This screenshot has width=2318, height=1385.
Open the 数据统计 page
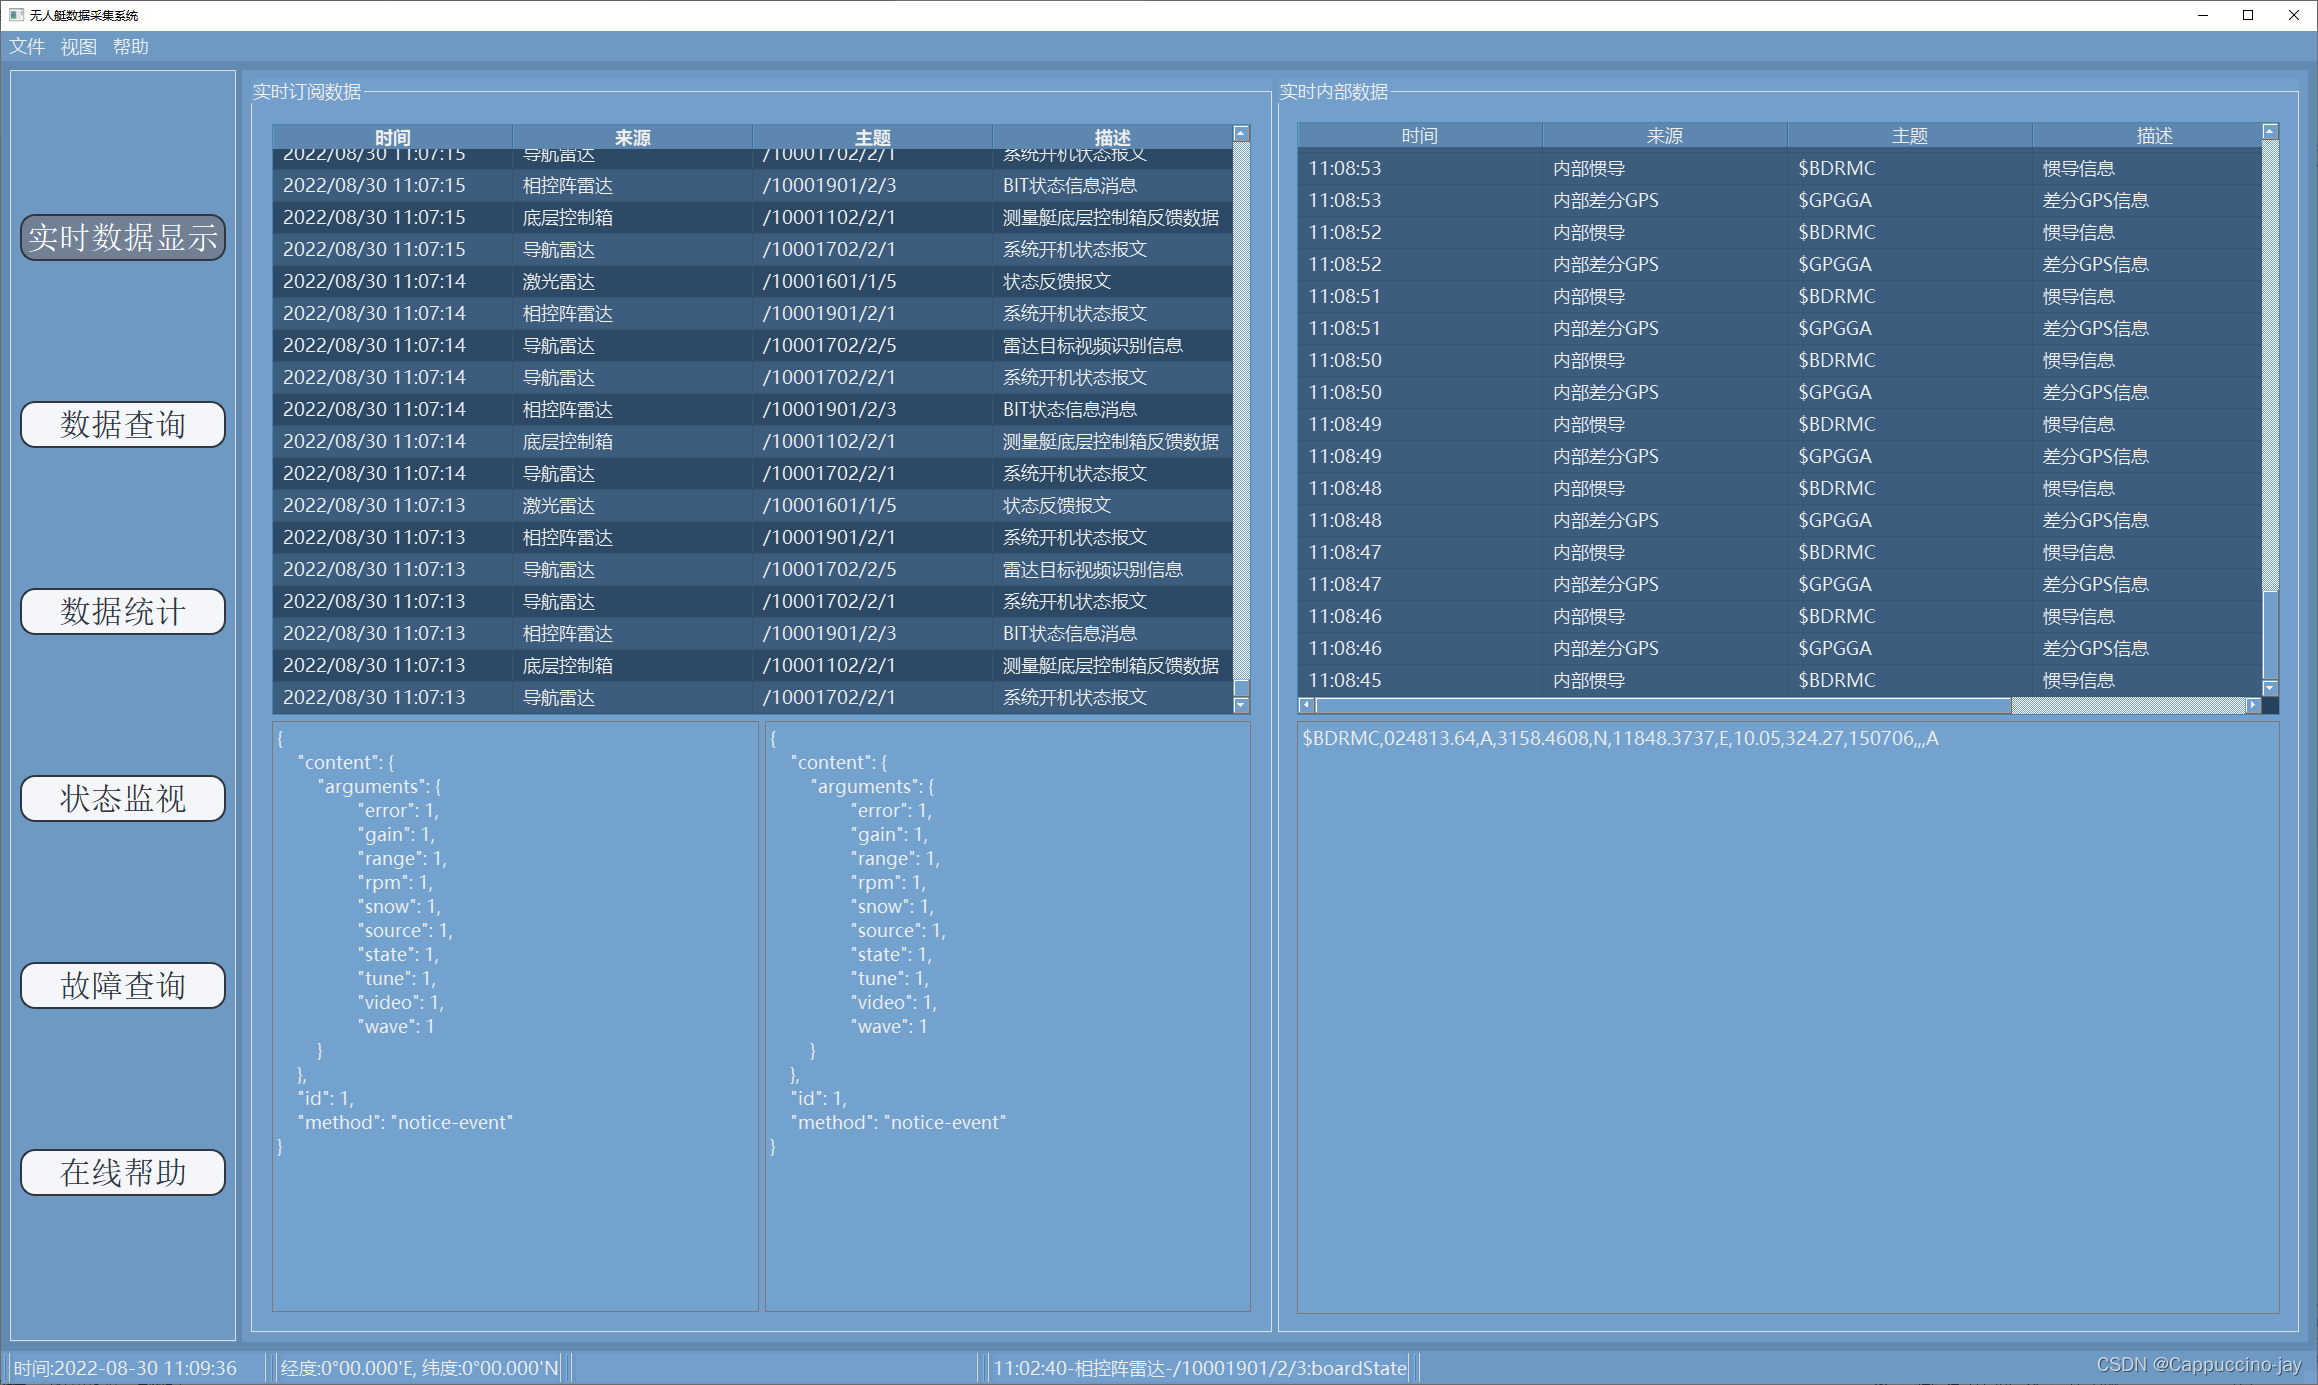(123, 612)
